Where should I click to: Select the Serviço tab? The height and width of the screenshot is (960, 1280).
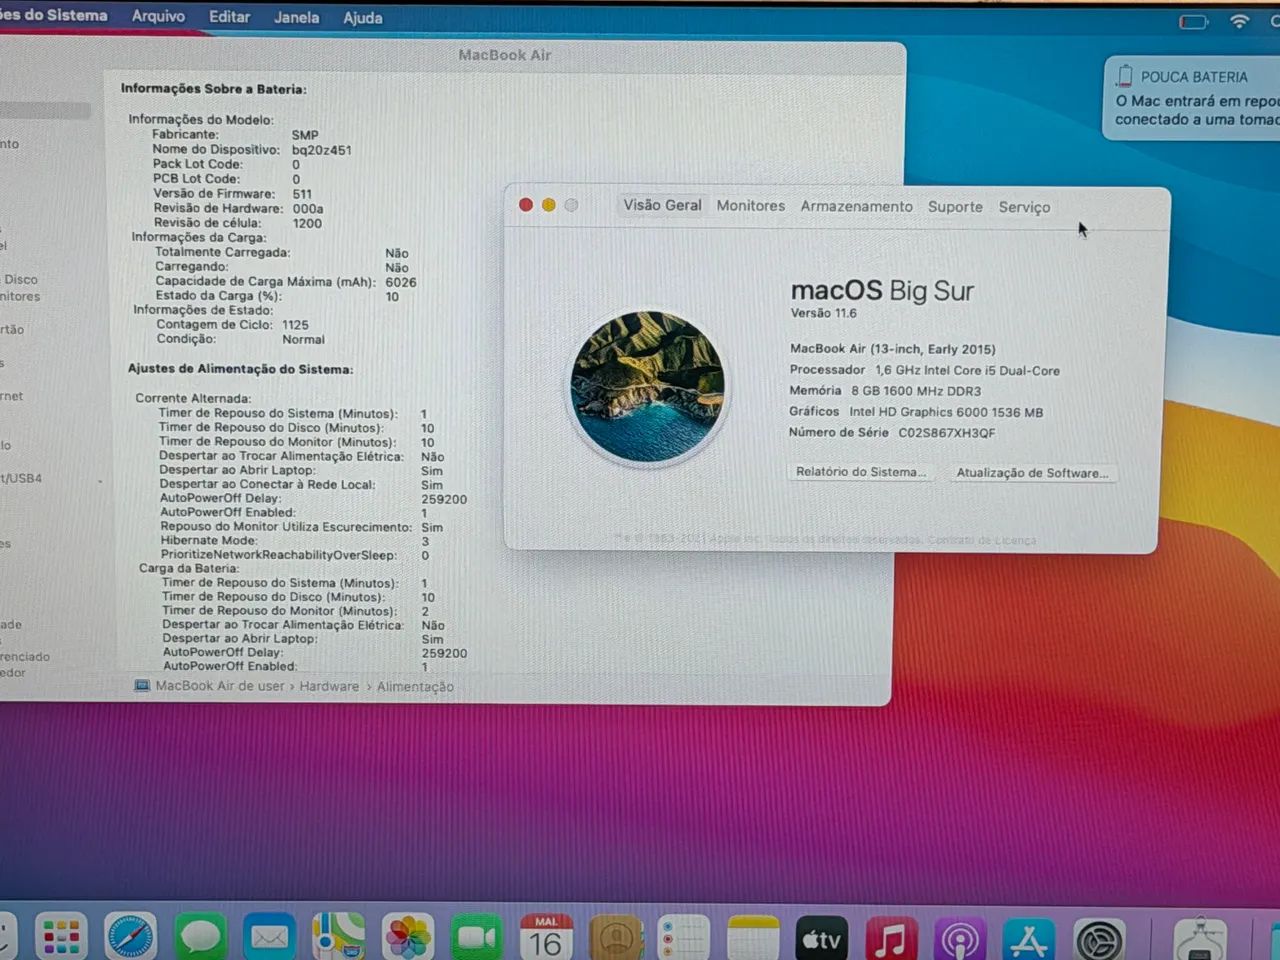pyautogui.click(x=1024, y=207)
